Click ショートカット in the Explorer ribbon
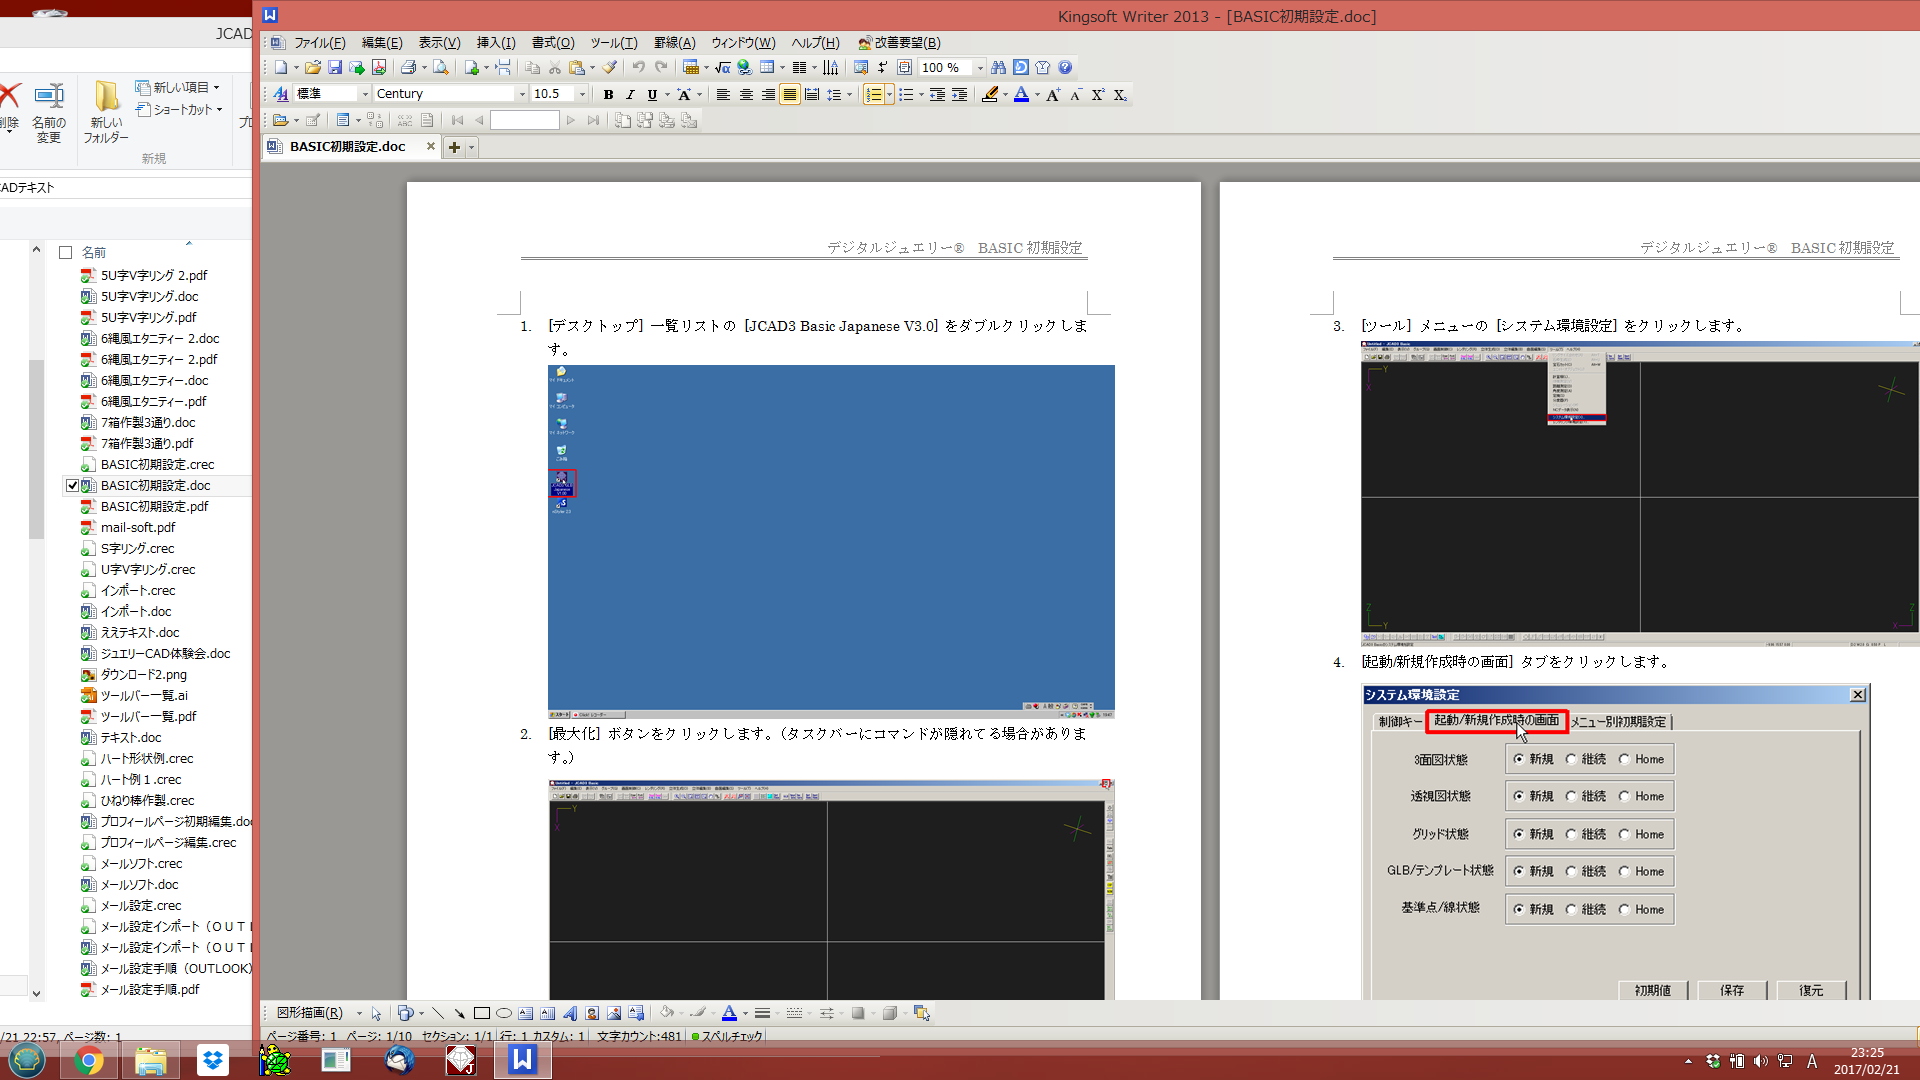The width and height of the screenshot is (1920, 1080). pyautogui.click(x=179, y=109)
